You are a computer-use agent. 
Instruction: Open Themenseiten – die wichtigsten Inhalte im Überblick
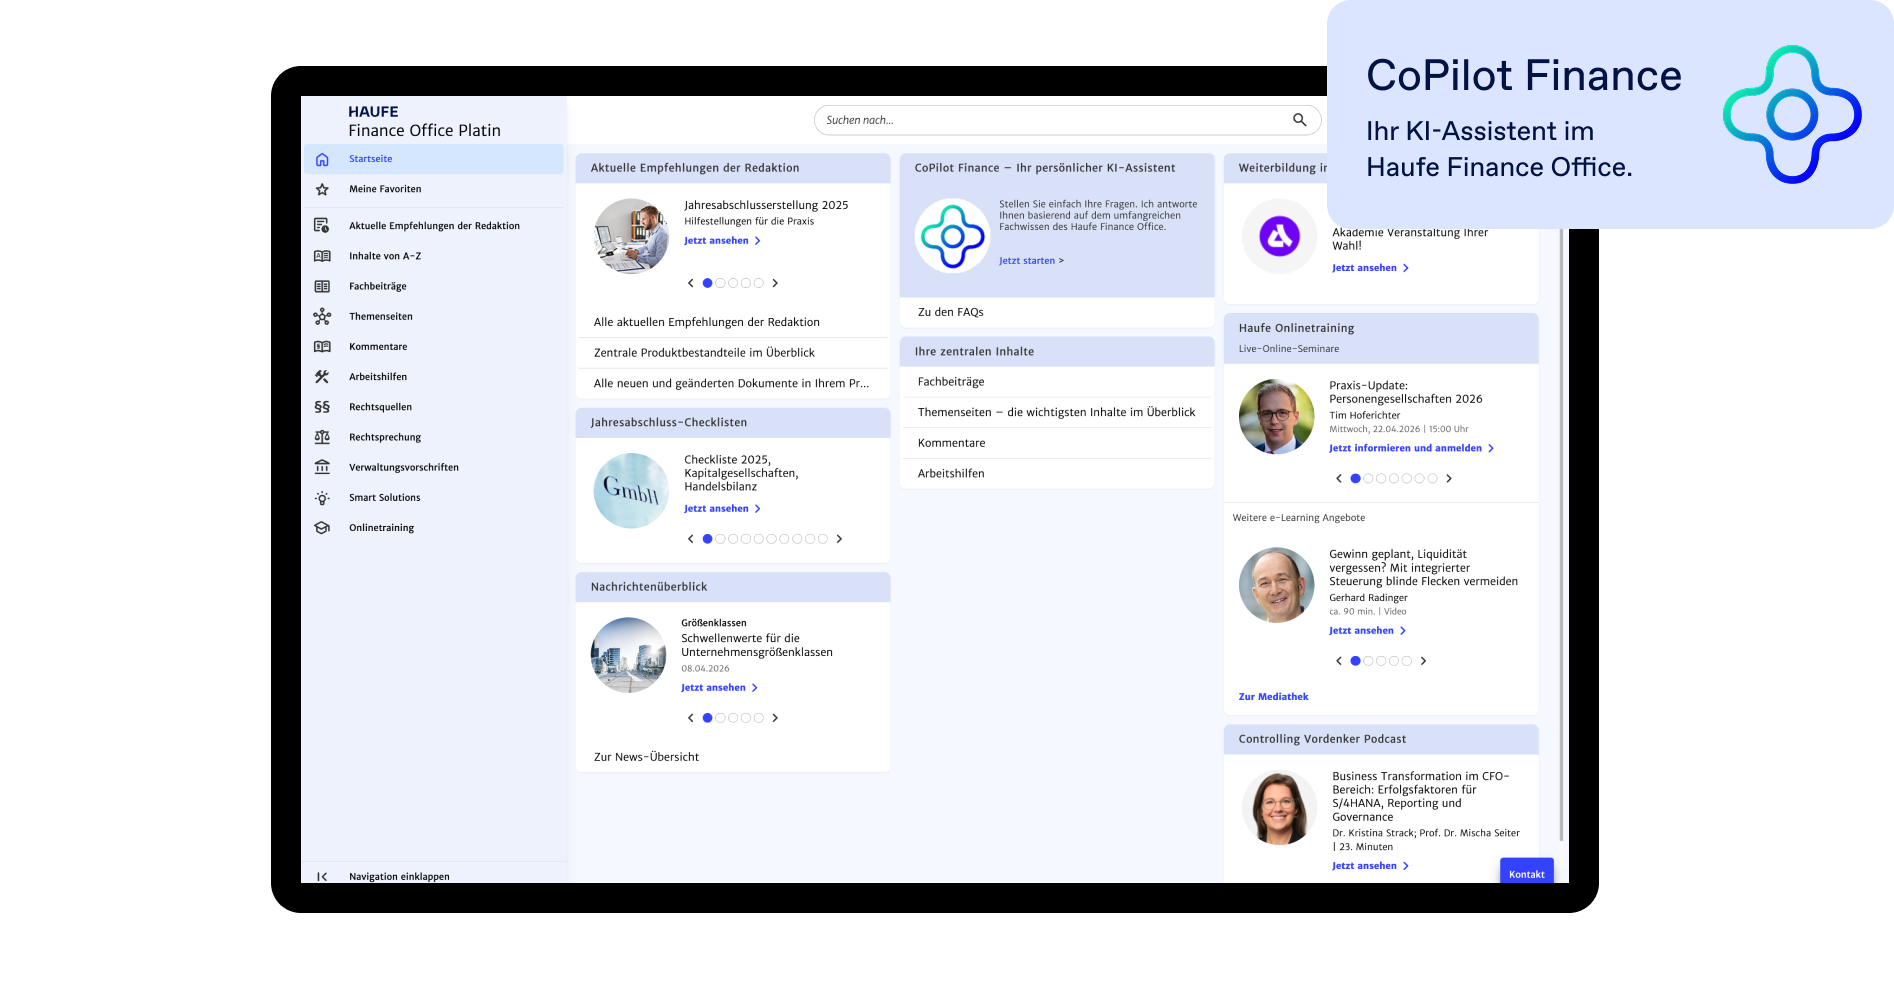[1057, 412]
